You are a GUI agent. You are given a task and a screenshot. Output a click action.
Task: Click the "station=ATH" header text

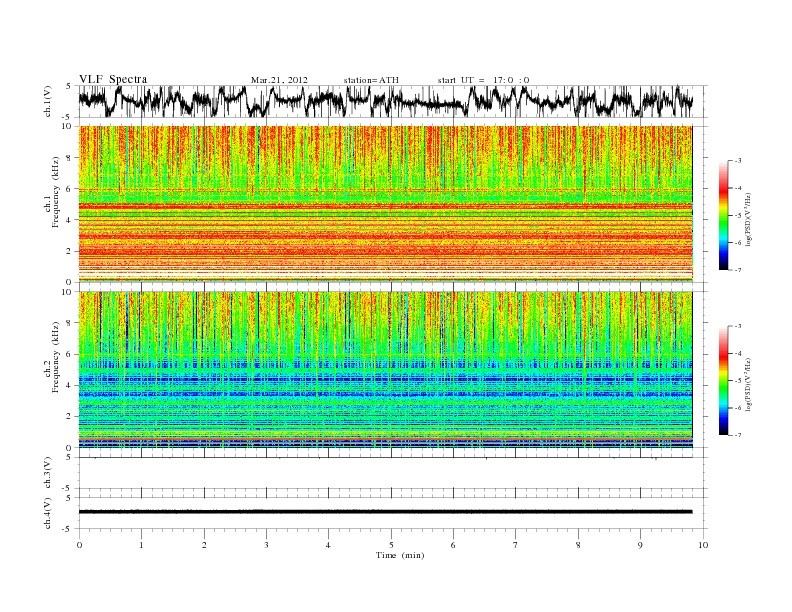point(371,80)
